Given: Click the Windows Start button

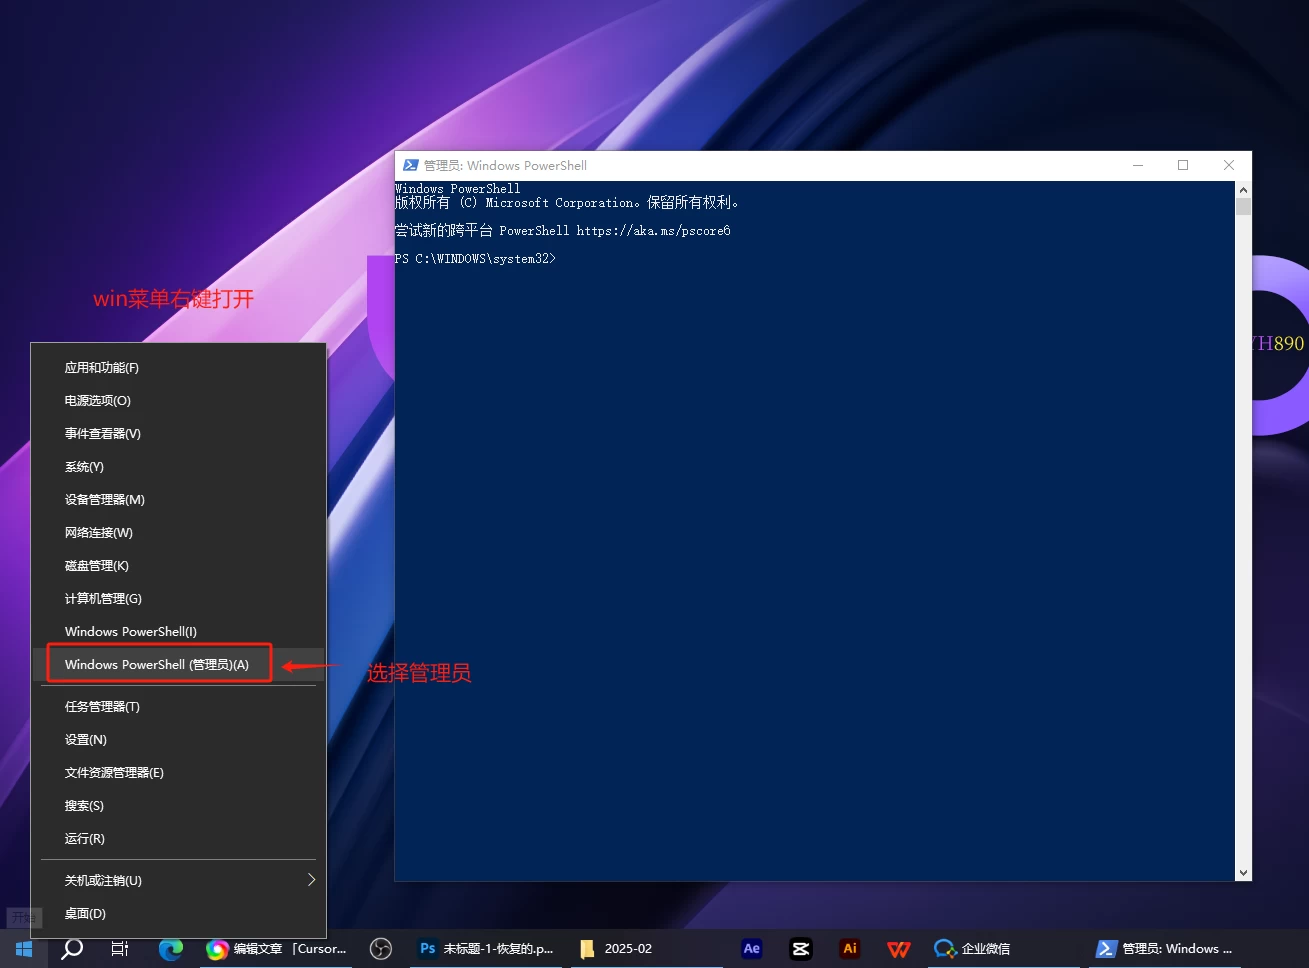Looking at the screenshot, I should [23, 949].
